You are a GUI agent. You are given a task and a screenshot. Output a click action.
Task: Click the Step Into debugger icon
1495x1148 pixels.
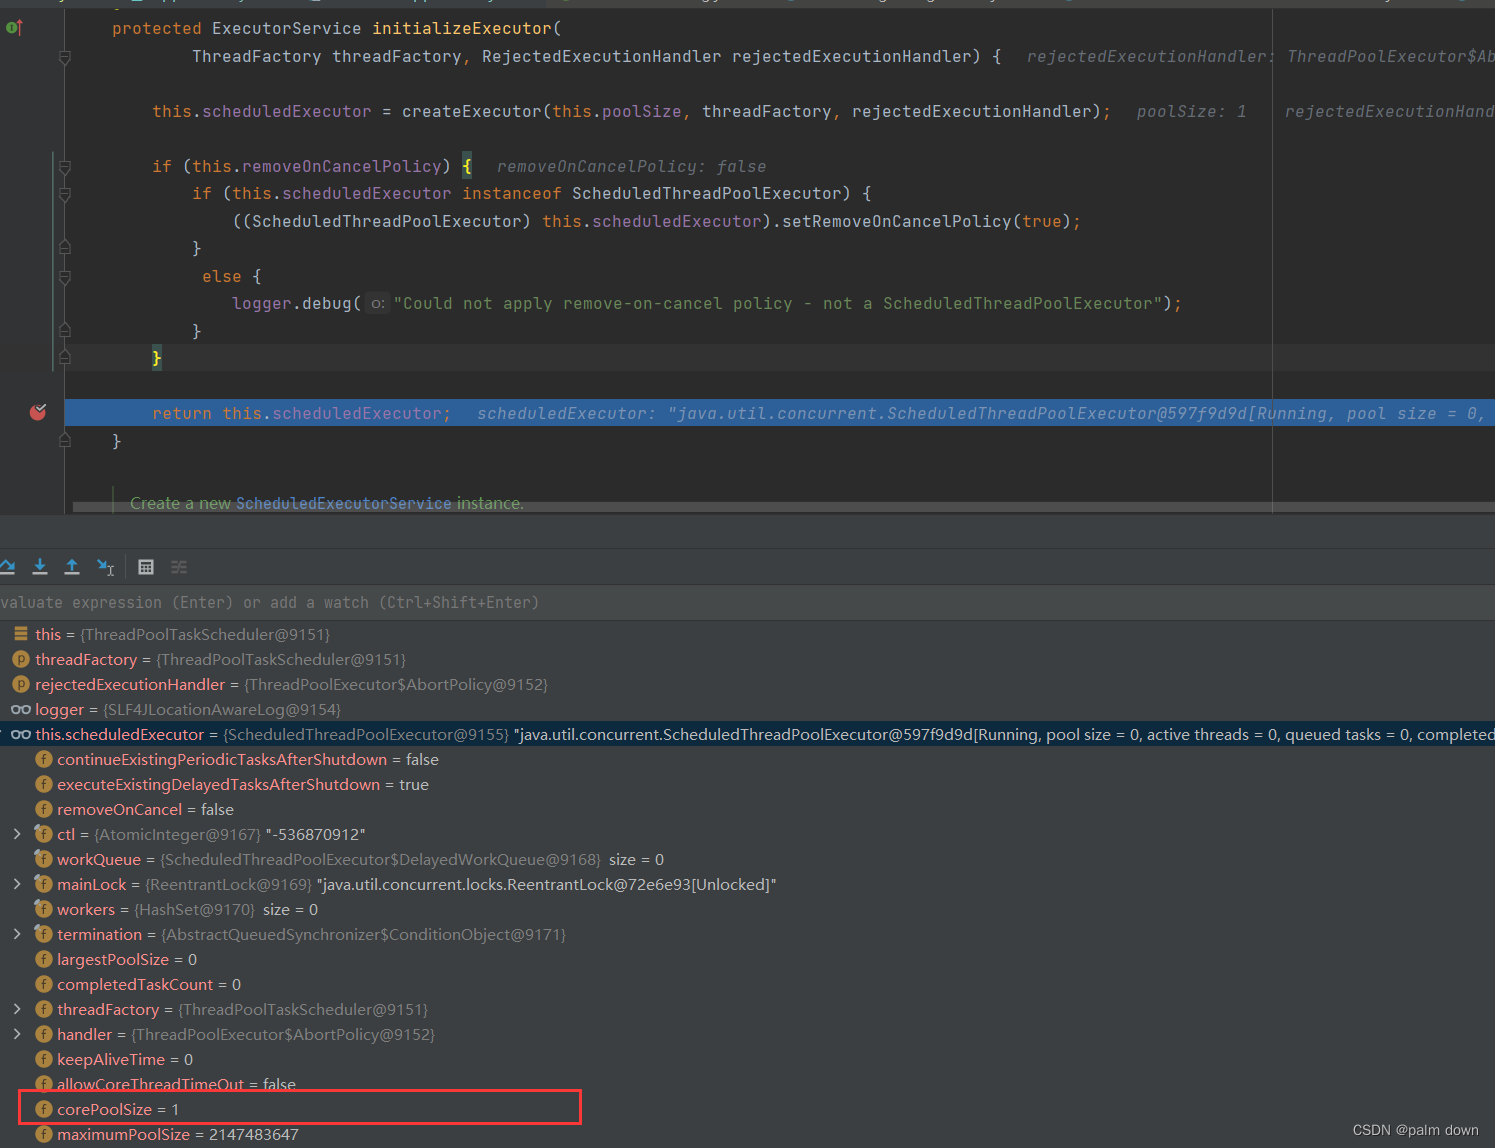pyautogui.click(x=40, y=567)
